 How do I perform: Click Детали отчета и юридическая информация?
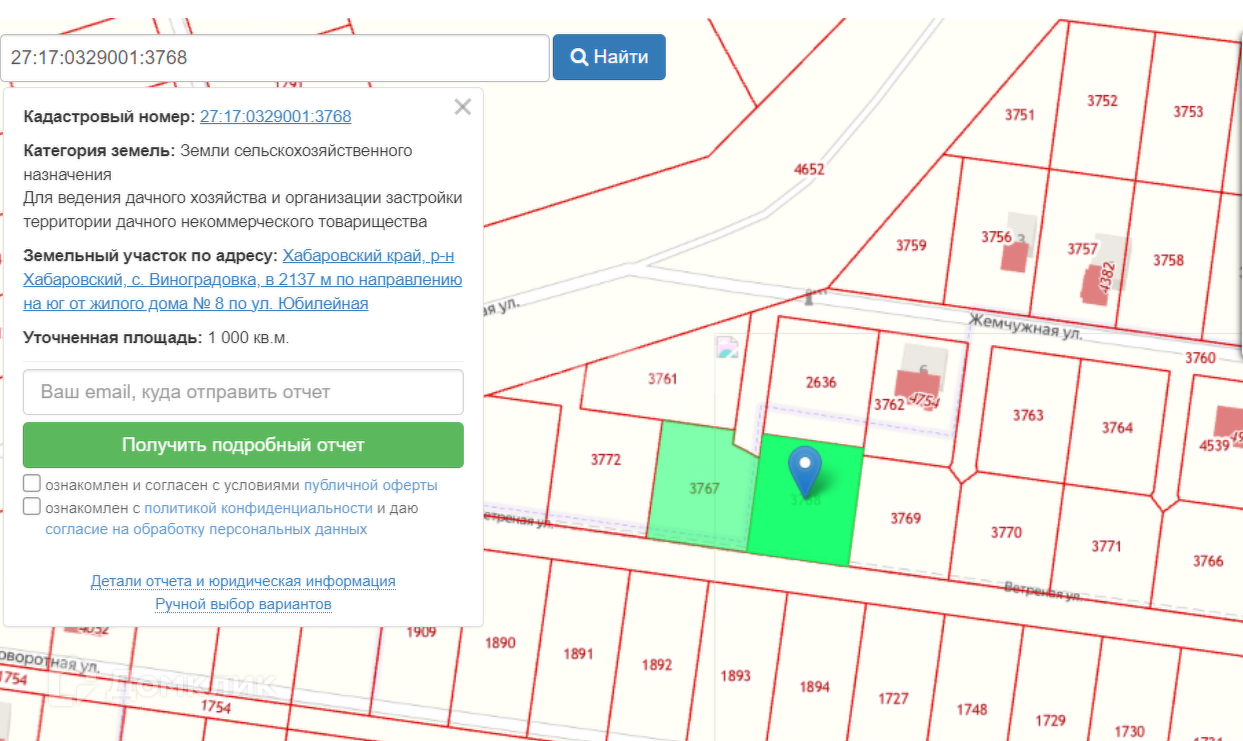pyautogui.click(x=243, y=581)
